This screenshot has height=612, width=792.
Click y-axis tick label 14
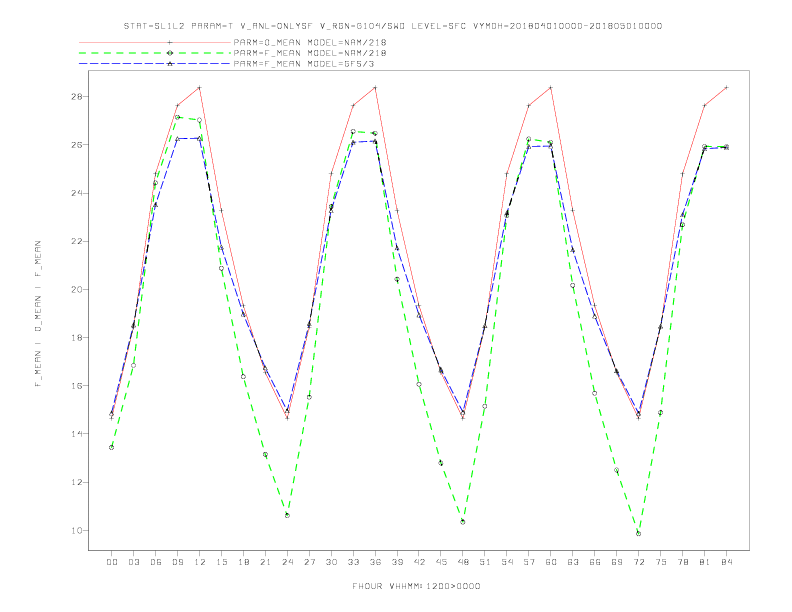pos(77,434)
